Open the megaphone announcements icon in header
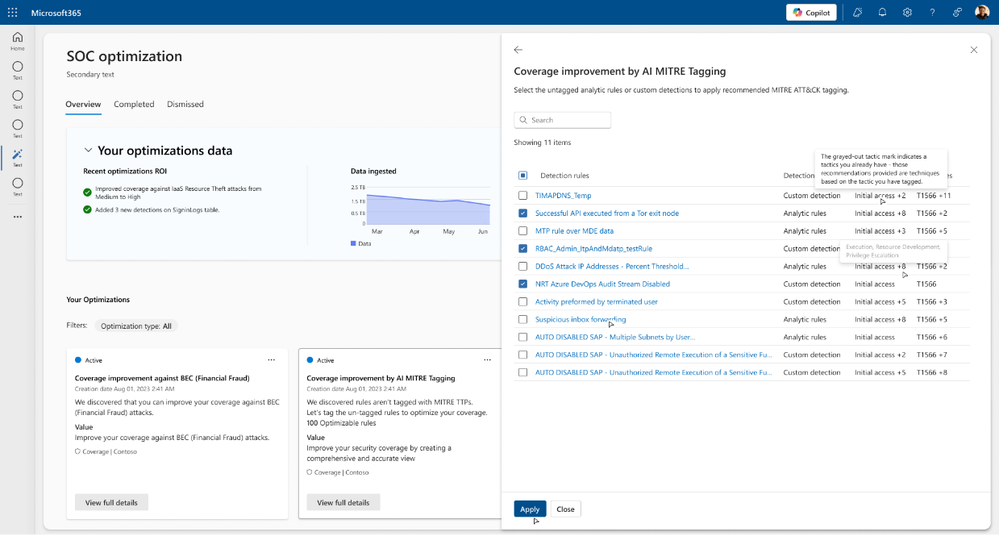 click(x=857, y=13)
